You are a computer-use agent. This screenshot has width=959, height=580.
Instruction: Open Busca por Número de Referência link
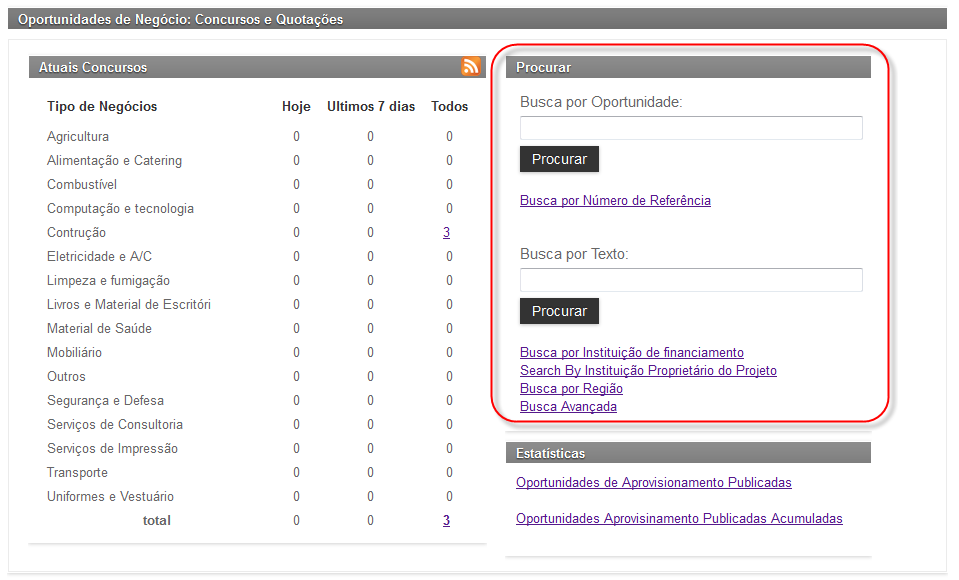tap(615, 201)
